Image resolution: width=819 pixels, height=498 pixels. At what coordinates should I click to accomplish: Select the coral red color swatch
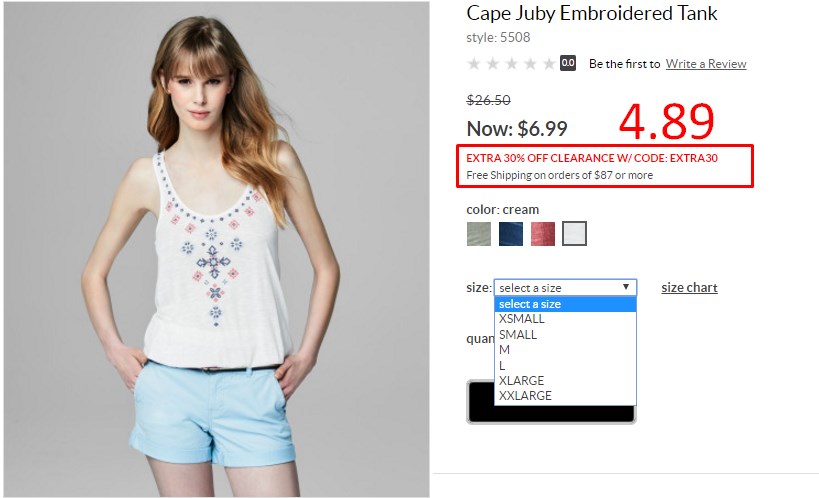(x=543, y=234)
